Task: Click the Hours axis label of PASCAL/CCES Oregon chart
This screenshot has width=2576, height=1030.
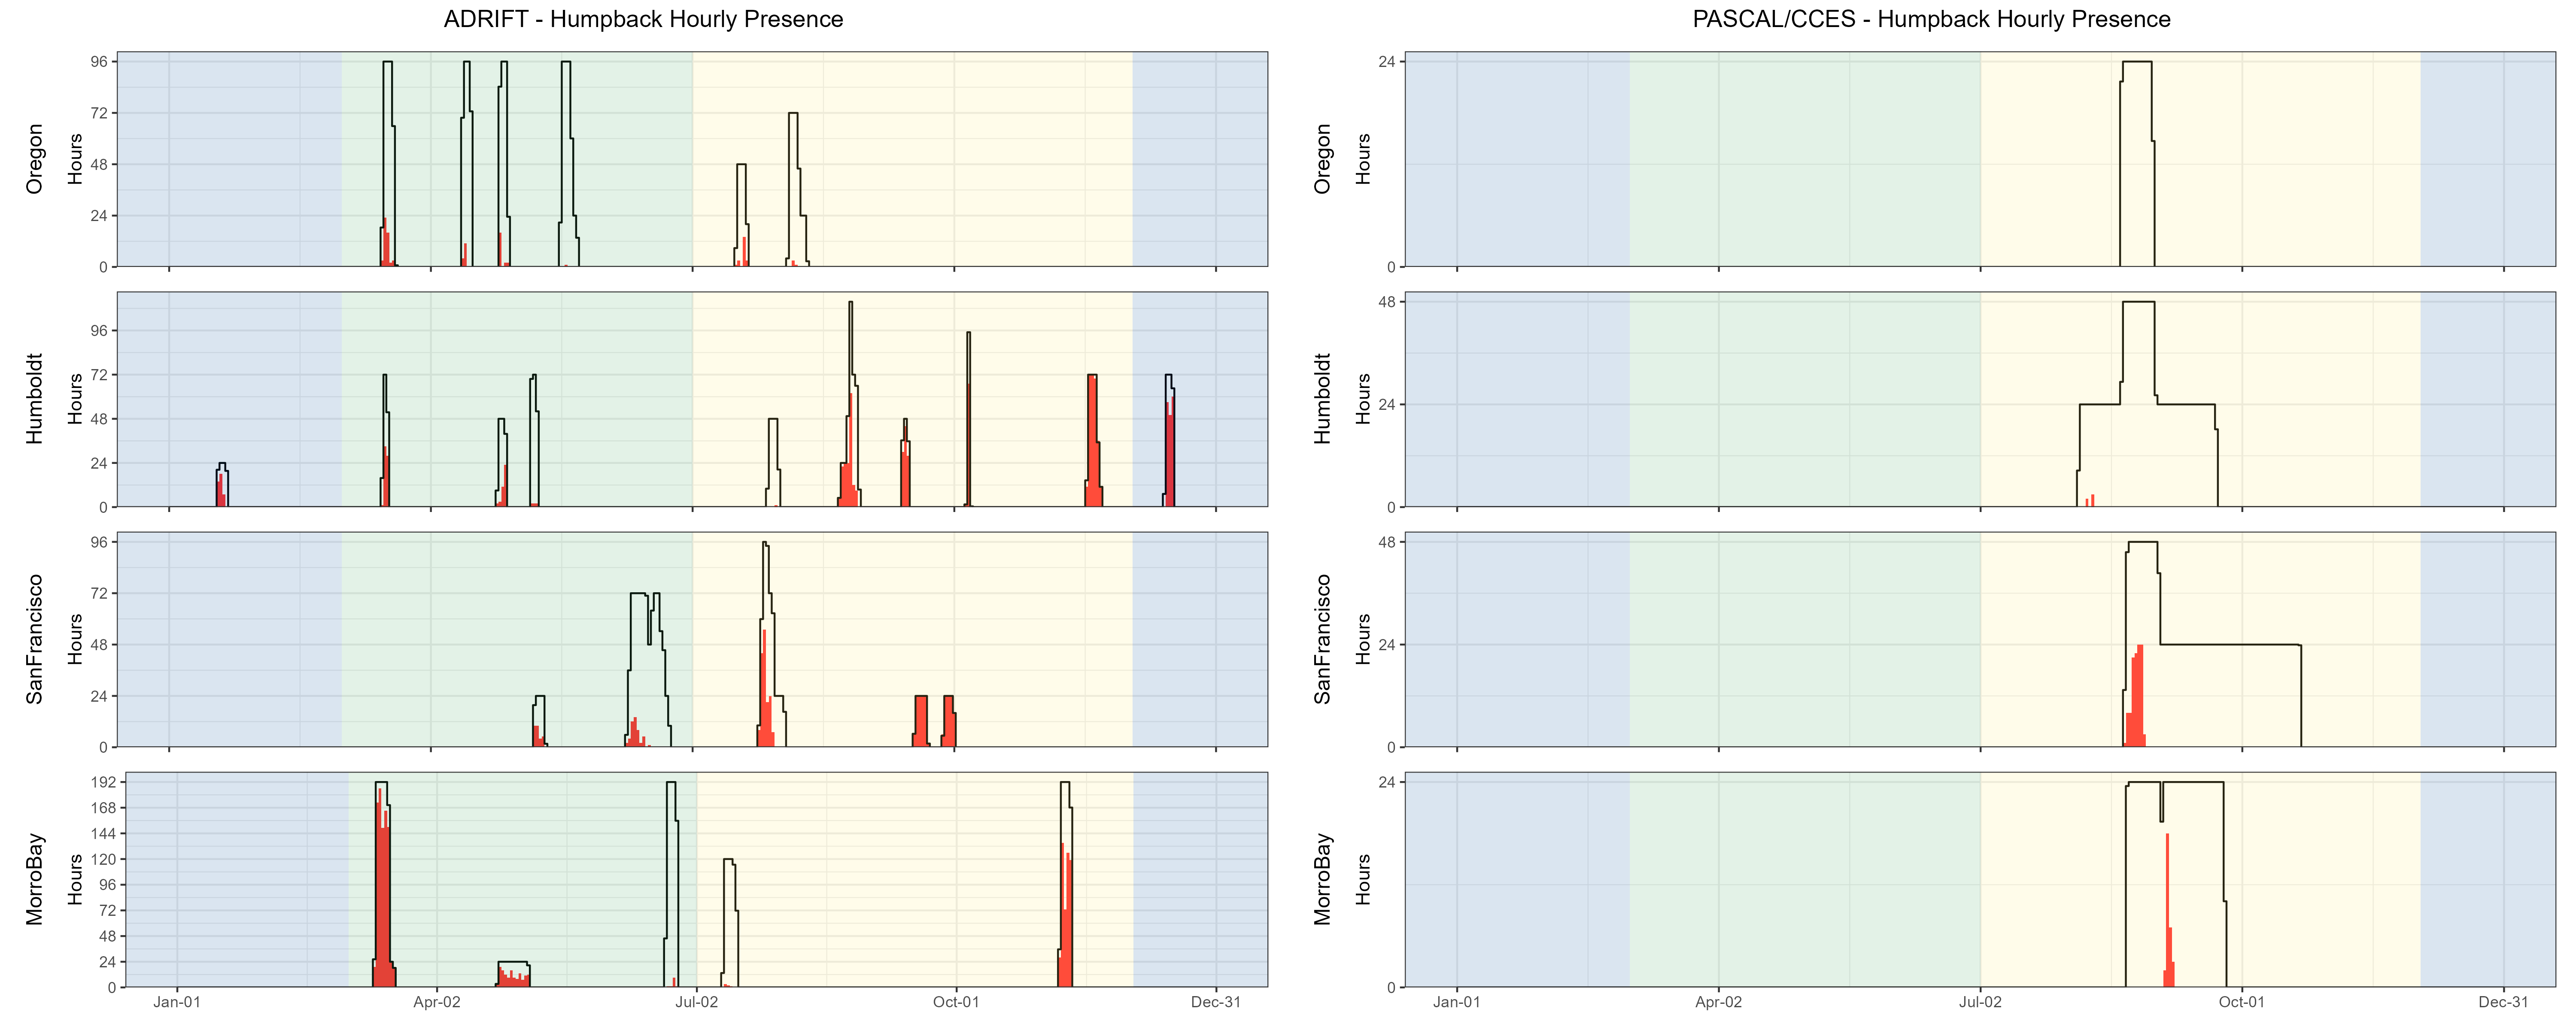Action: tap(1363, 159)
